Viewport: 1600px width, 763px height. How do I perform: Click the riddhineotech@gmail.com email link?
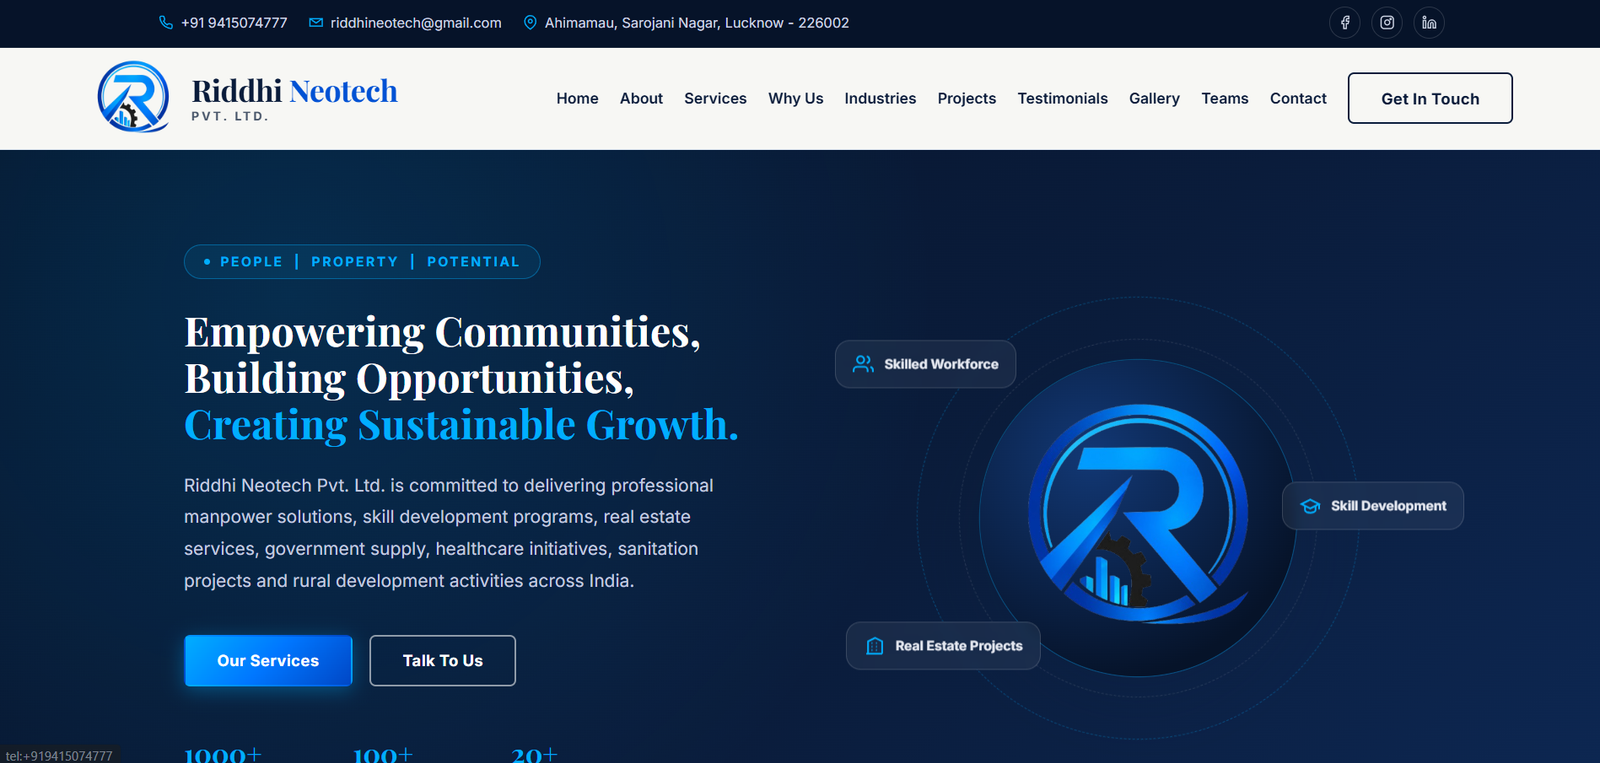tap(416, 22)
